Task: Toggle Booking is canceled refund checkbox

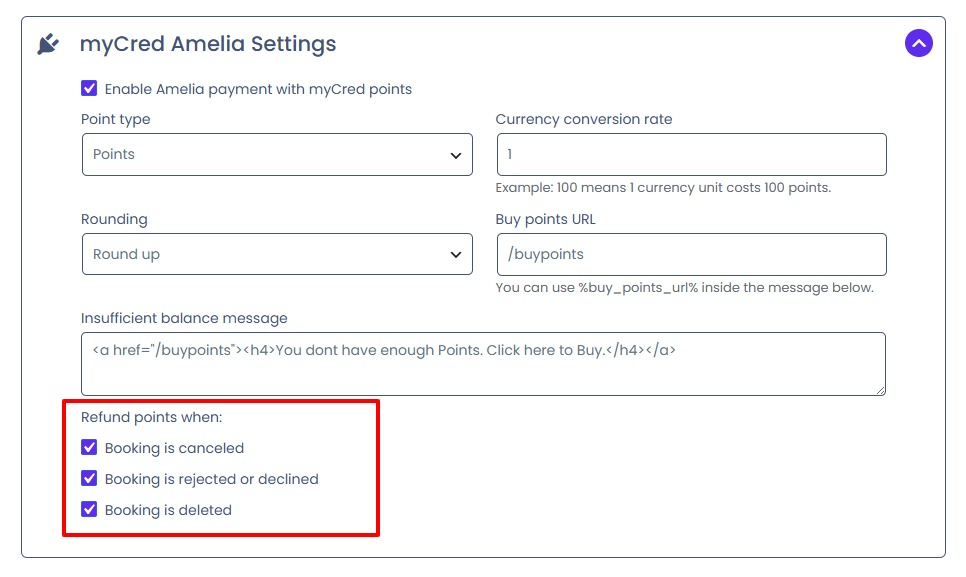Action: point(89,447)
